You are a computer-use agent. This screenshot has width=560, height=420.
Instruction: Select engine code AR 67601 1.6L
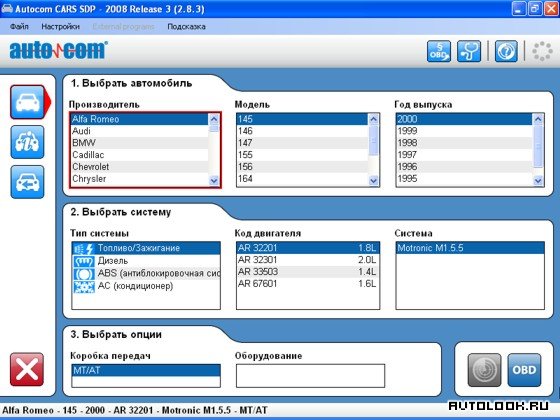point(308,284)
